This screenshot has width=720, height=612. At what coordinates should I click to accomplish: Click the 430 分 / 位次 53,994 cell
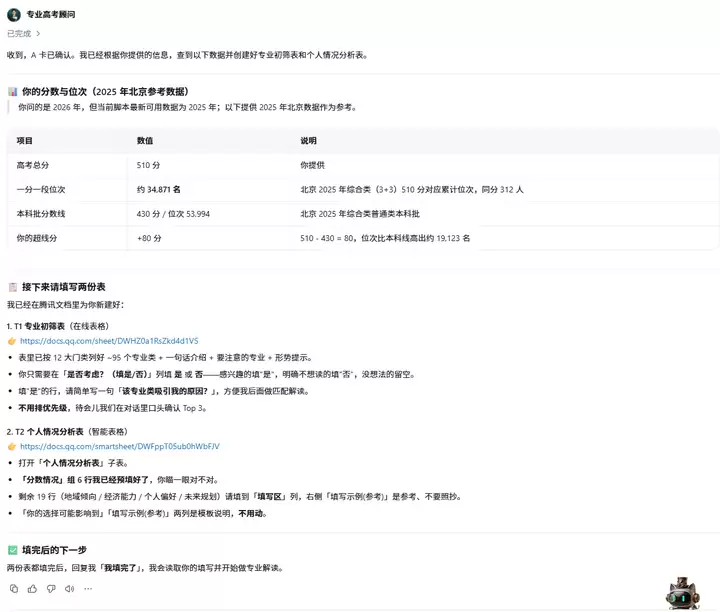coord(173,214)
